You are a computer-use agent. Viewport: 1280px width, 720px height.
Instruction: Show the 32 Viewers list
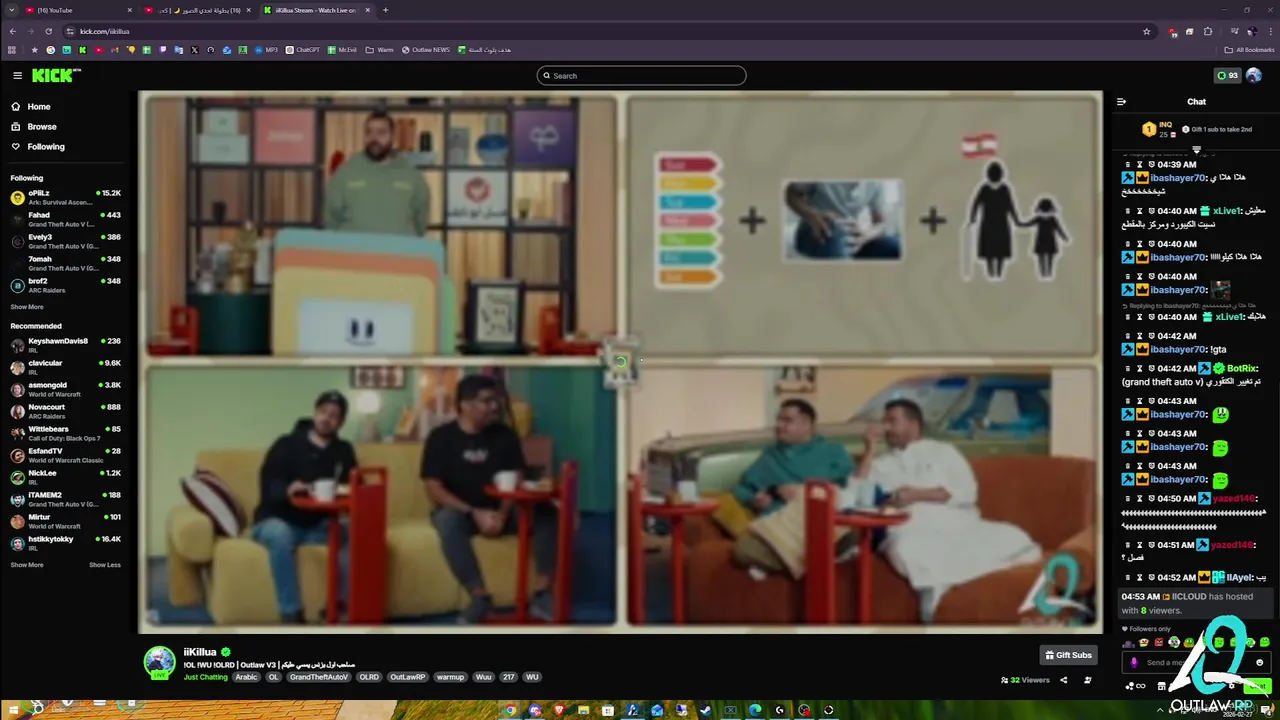point(1025,680)
